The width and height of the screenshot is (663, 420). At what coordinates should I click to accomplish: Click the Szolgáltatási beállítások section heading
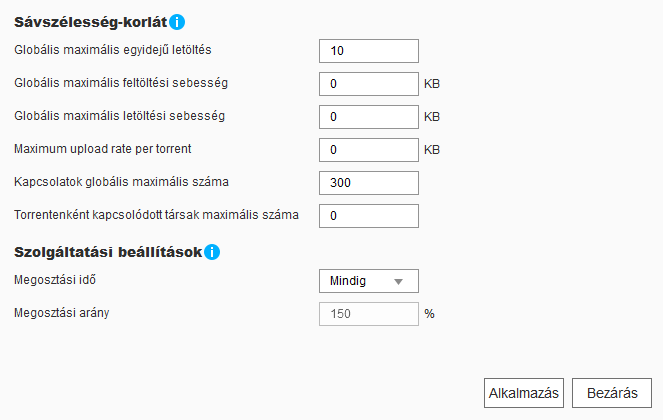[107, 252]
